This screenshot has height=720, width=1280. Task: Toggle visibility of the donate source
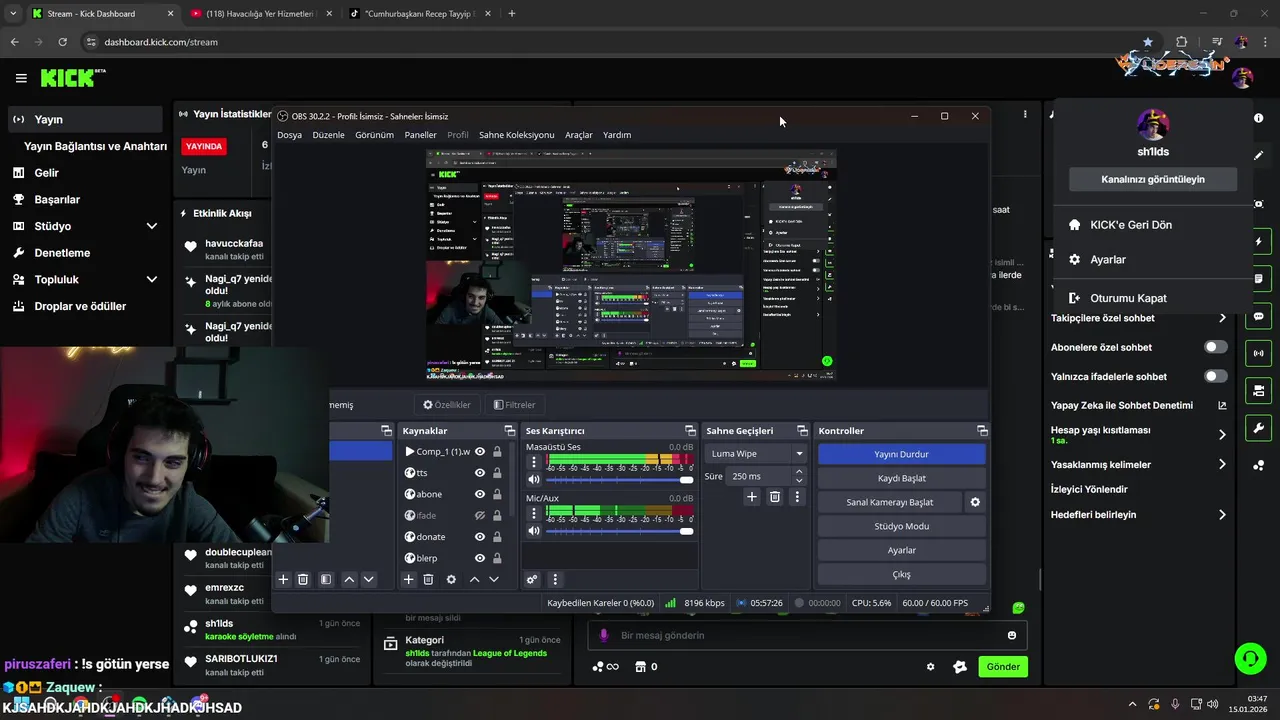(480, 537)
